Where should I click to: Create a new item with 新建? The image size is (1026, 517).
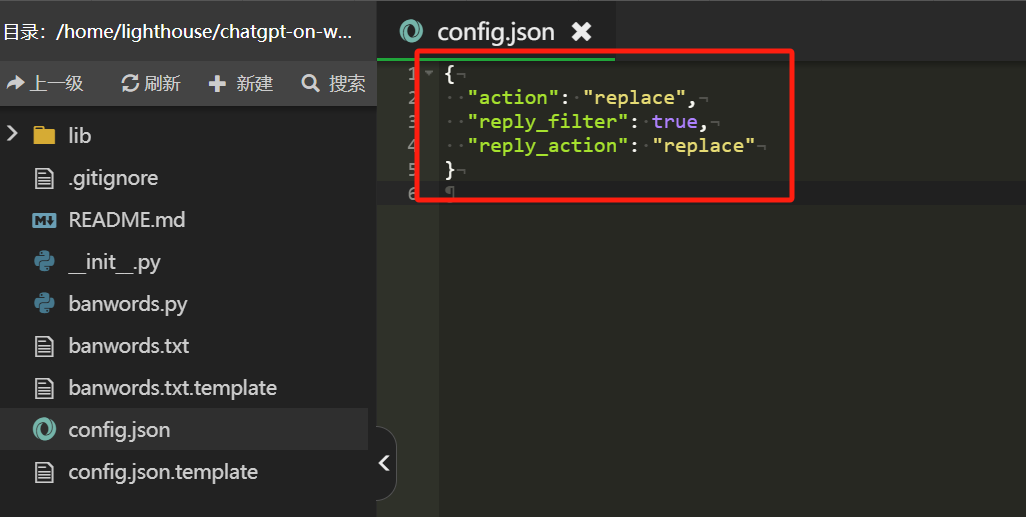pos(241,83)
